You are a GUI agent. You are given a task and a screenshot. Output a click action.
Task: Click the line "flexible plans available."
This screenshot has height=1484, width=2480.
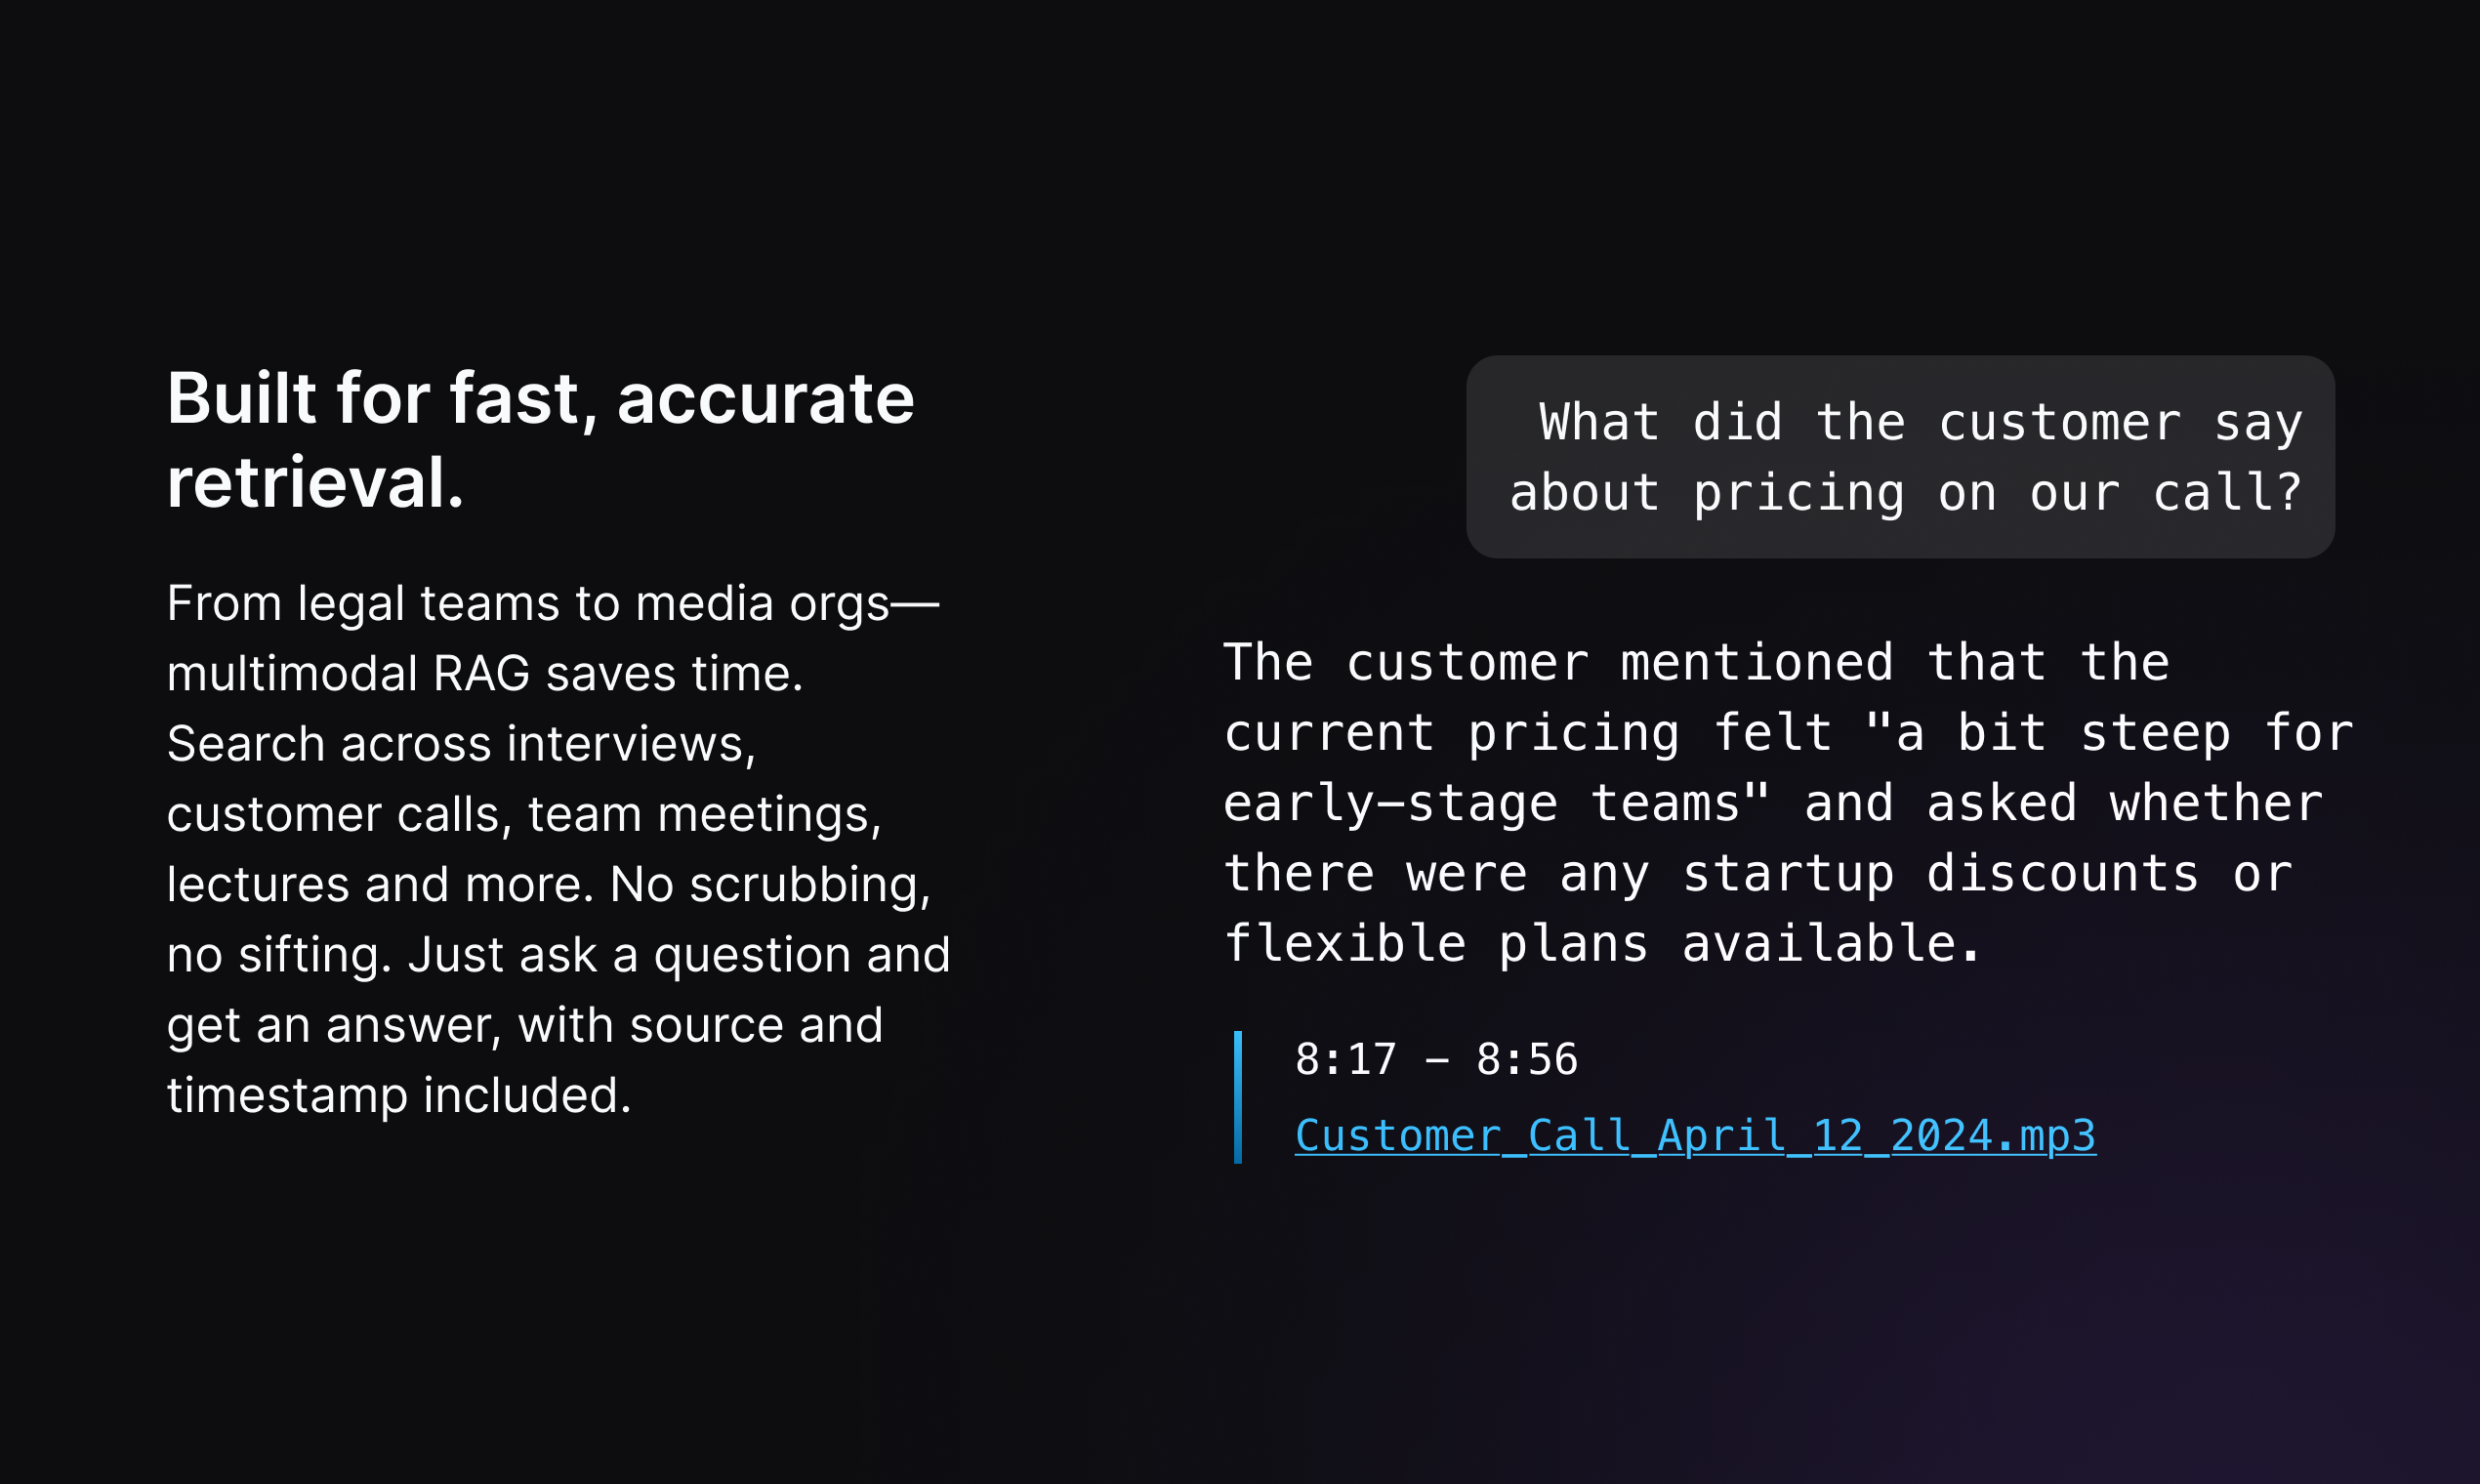pos(1601,944)
